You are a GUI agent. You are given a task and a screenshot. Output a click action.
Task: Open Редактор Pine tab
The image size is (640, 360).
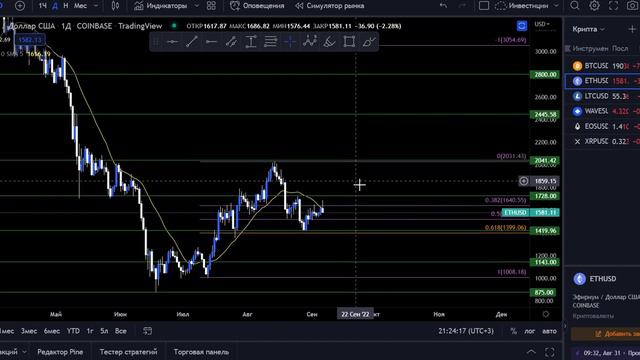(x=60, y=352)
